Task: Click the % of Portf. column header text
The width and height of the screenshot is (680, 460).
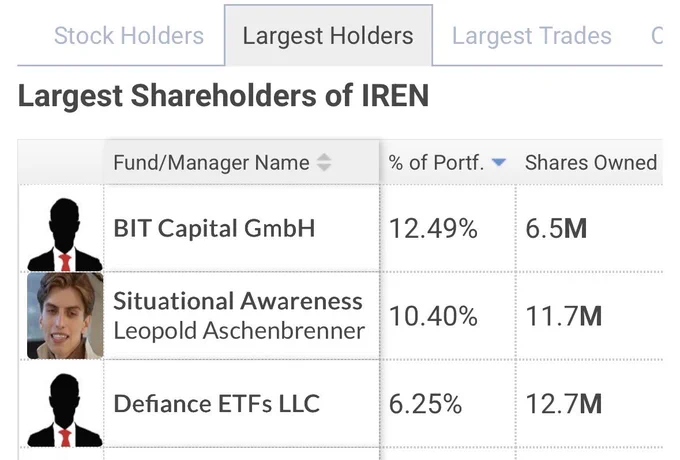Action: [x=436, y=163]
